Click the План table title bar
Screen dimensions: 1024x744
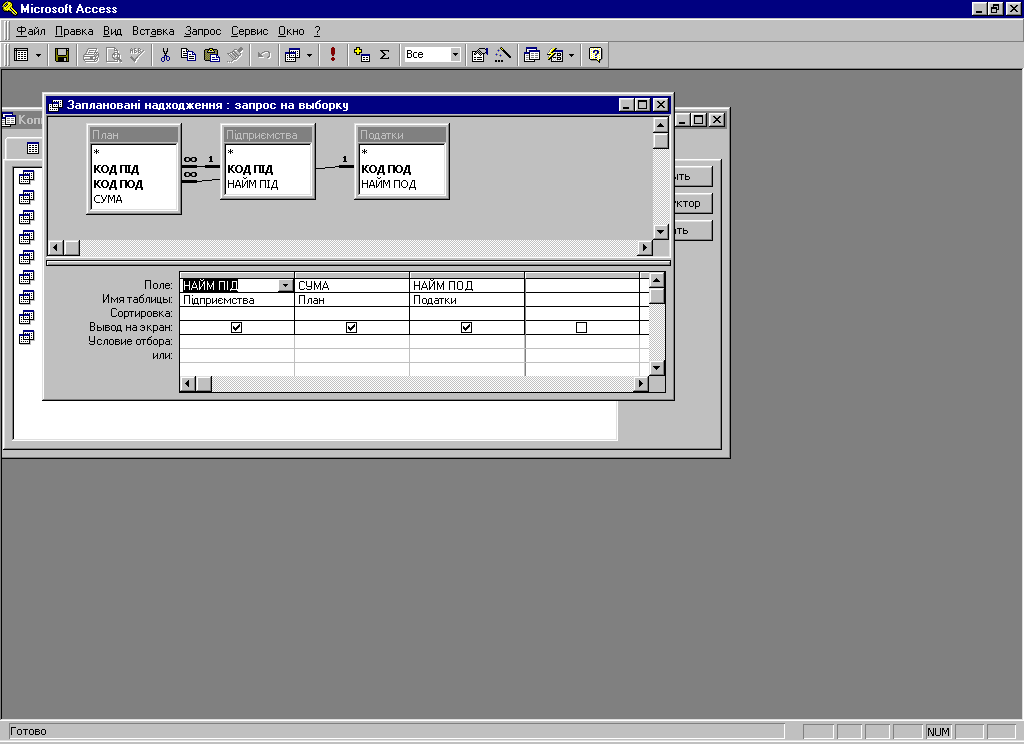coord(134,135)
